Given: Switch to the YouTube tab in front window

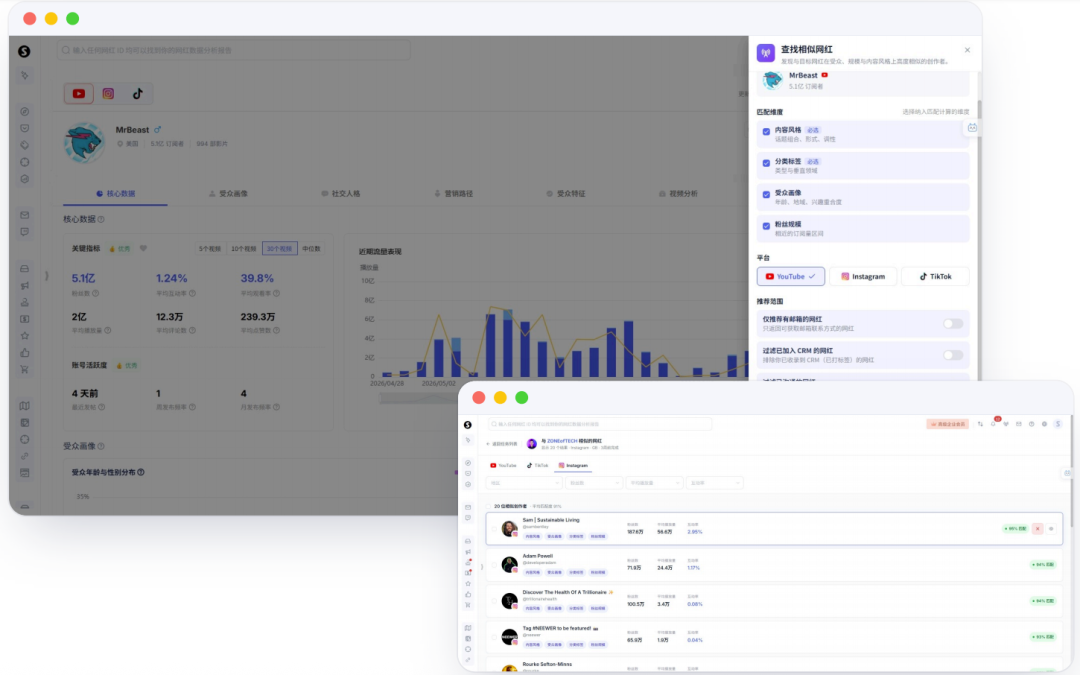Looking at the screenshot, I should [503, 466].
